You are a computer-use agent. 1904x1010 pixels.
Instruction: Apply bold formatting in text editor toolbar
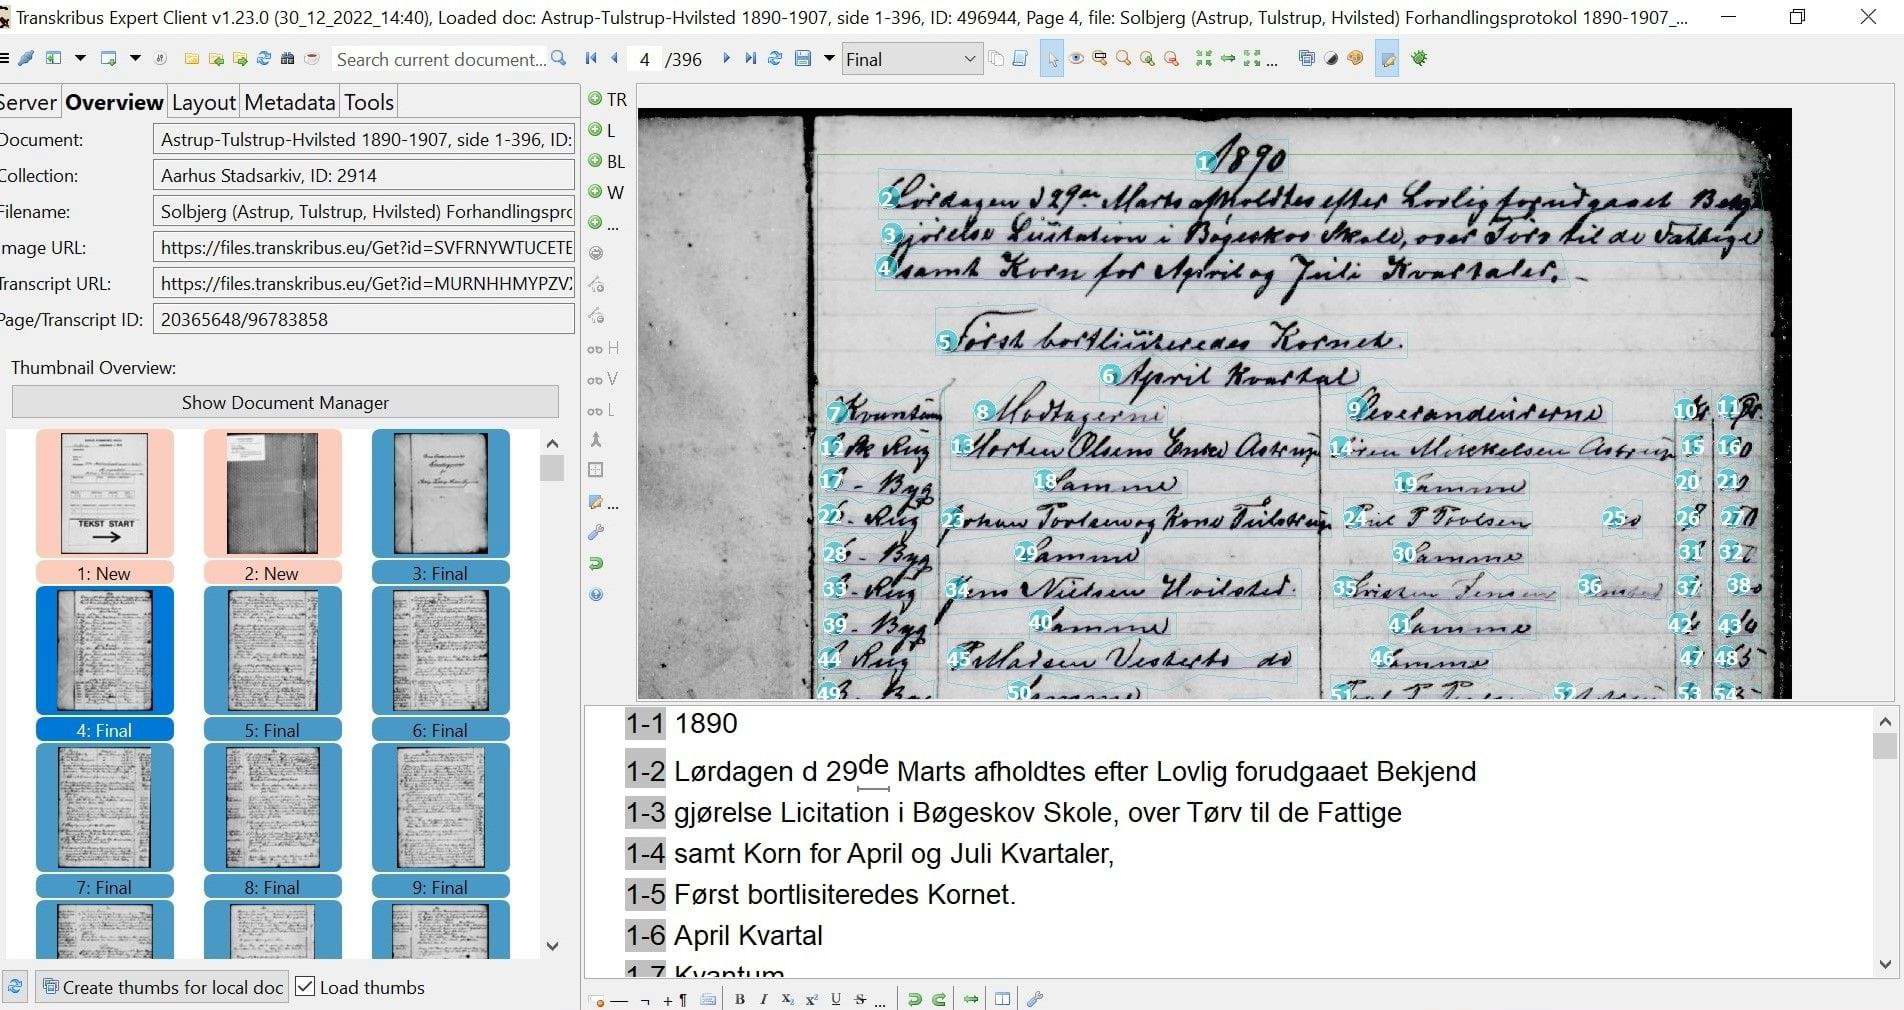click(739, 999)
